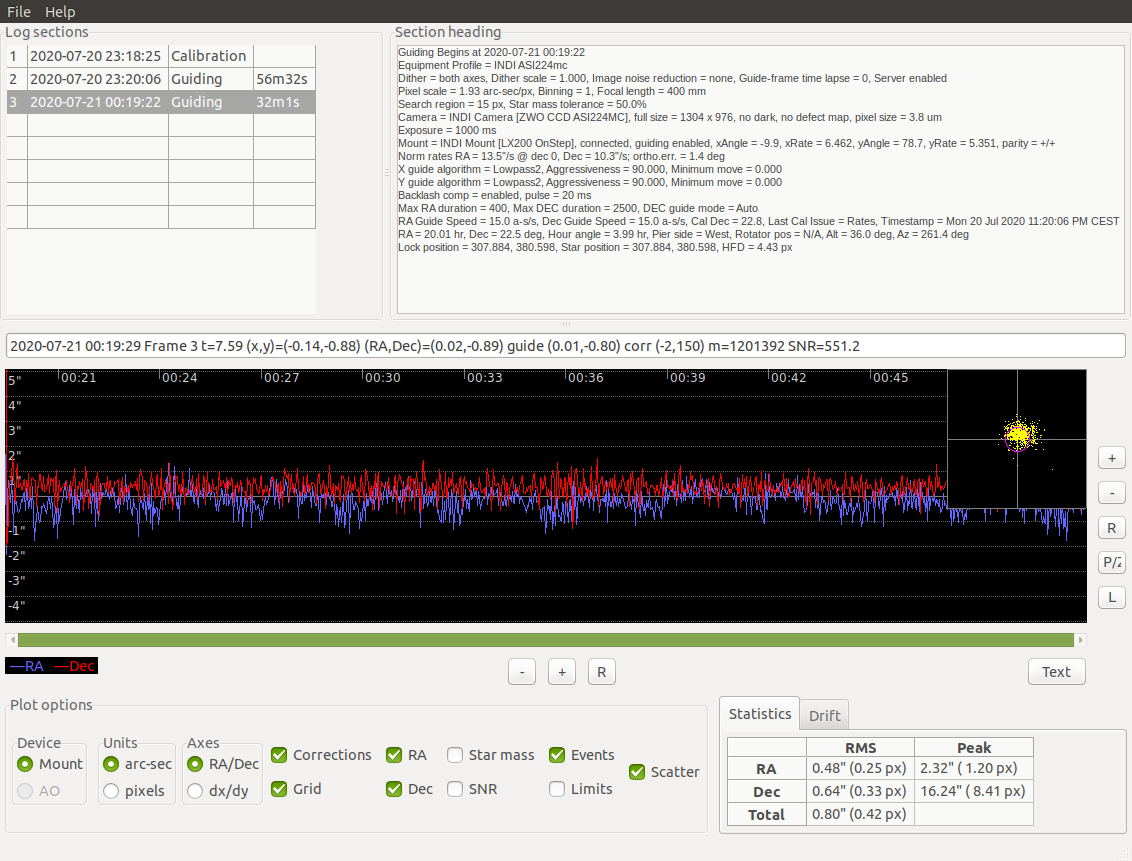Select the dx/dy axes radio button
This screenshot has width=1132, height=861.
click(x=195, y=791)
